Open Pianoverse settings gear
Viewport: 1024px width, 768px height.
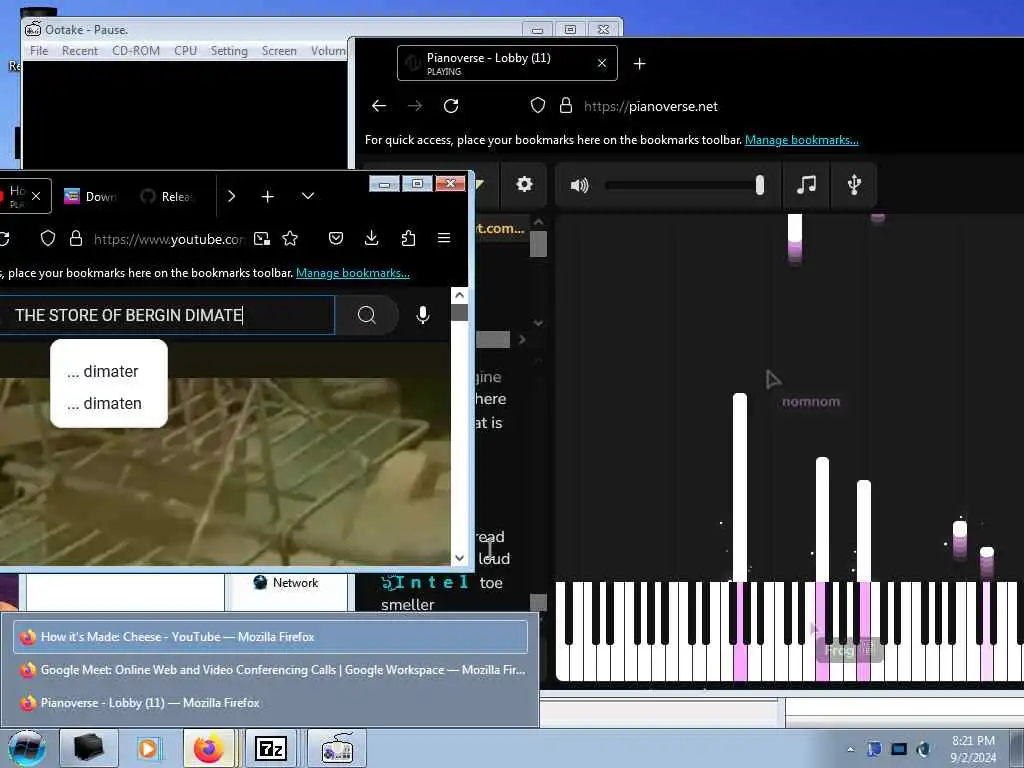(524, 185)
